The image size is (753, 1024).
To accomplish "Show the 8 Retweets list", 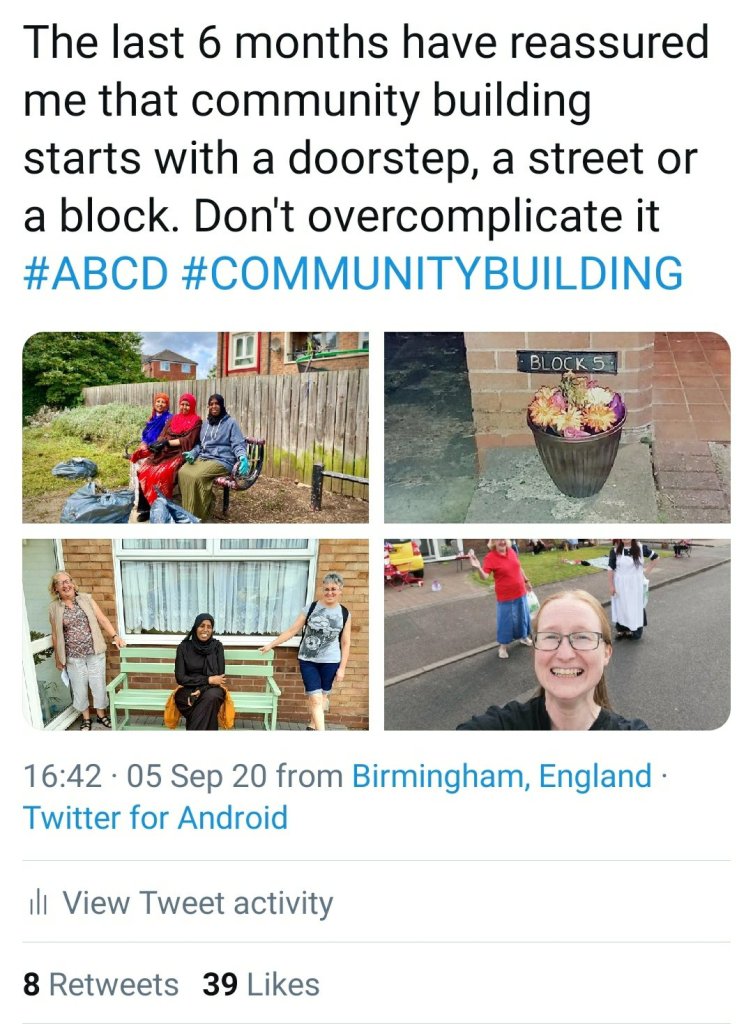I will click(x=101, y=985).
